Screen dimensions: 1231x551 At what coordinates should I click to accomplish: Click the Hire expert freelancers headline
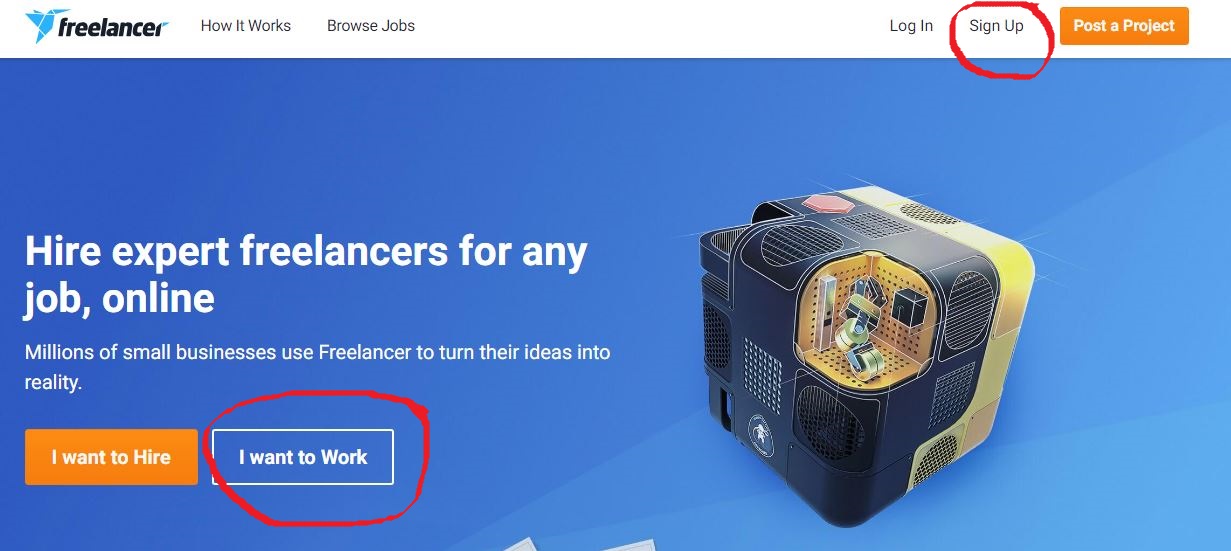pos(306,274)
